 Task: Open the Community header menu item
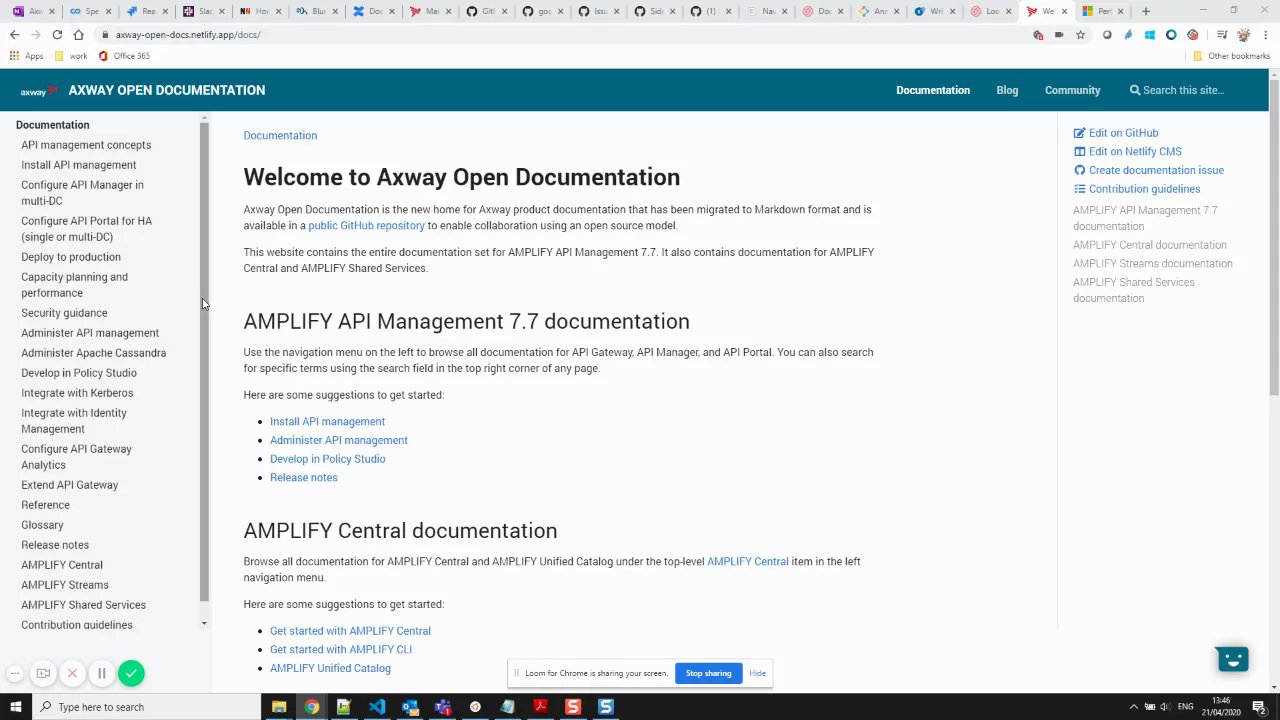tap(1072, 90)
